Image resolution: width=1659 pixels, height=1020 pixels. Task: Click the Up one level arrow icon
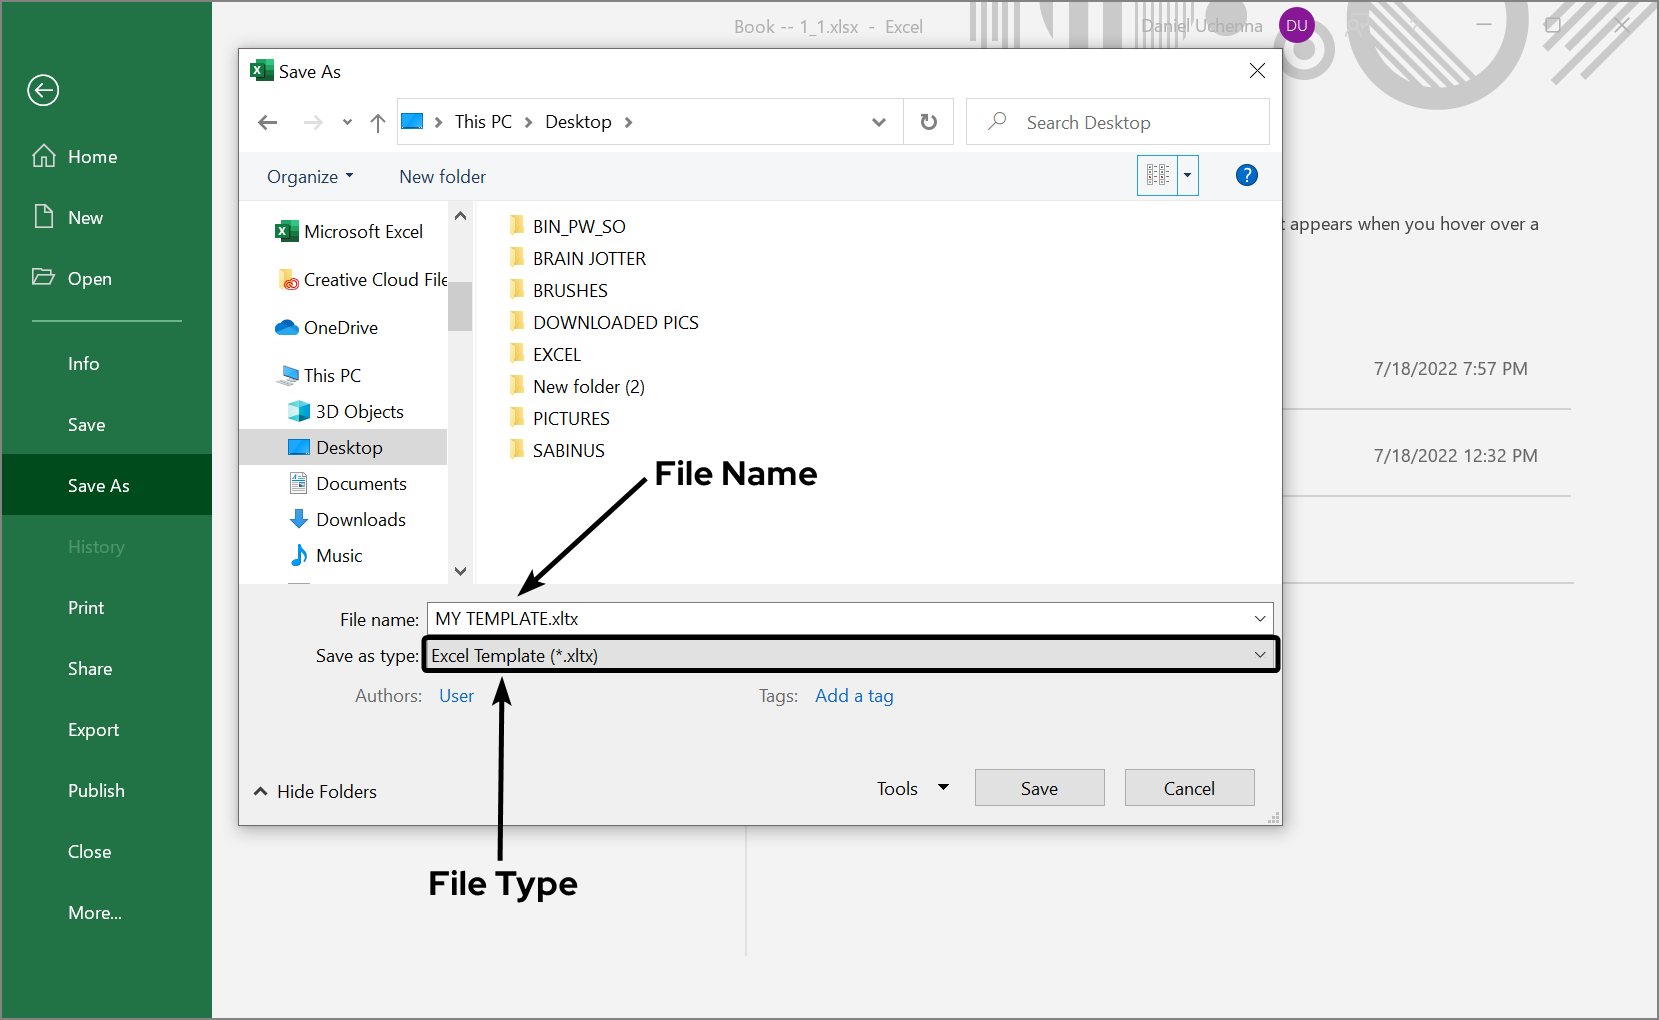[x=377, y=121]
